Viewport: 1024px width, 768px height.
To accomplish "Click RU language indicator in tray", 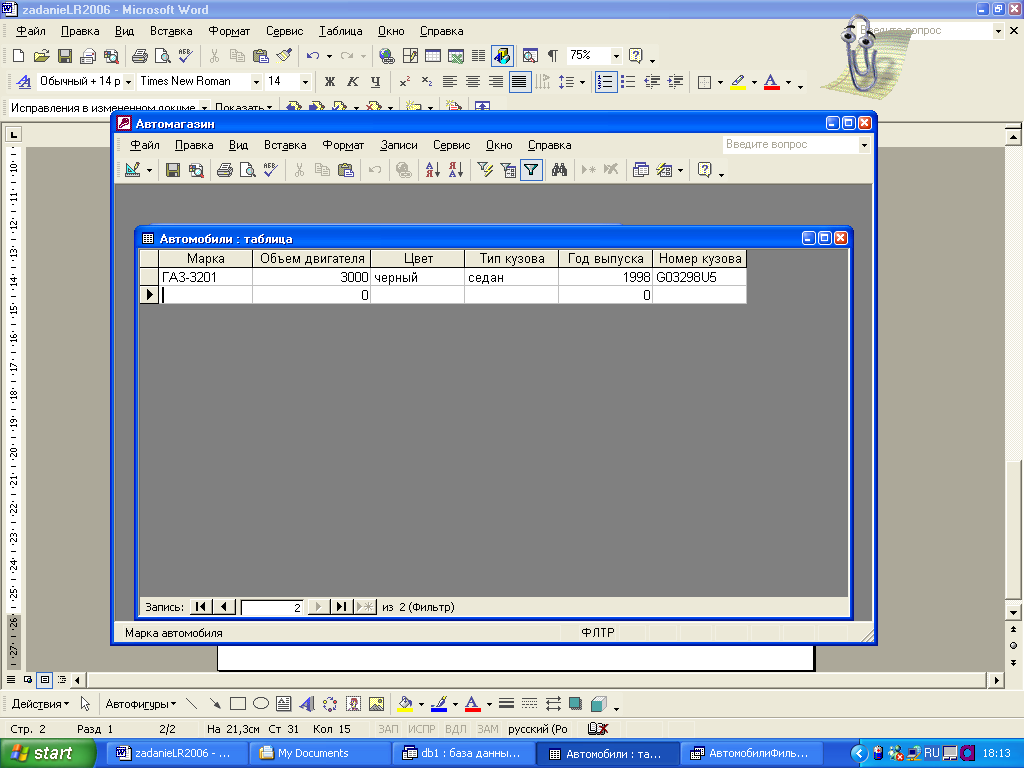I will pyautogui.click(x=931, y=753).
